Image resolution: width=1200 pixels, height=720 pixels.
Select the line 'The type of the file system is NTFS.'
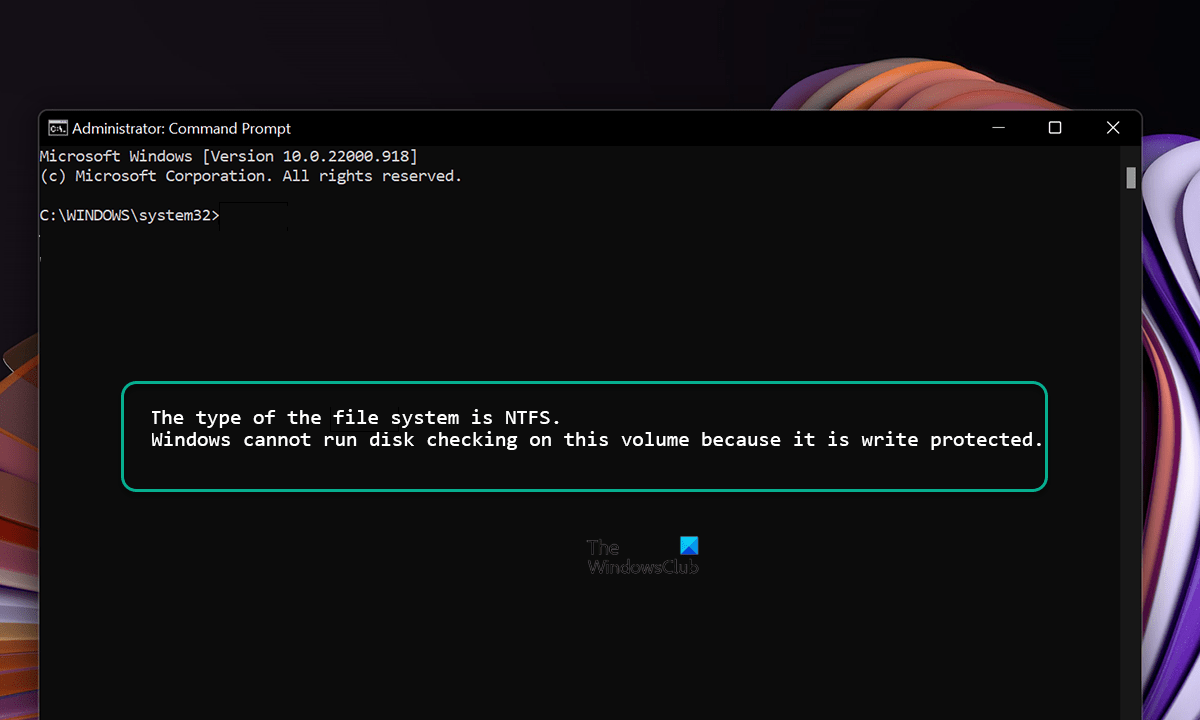(x=353, y=417)
